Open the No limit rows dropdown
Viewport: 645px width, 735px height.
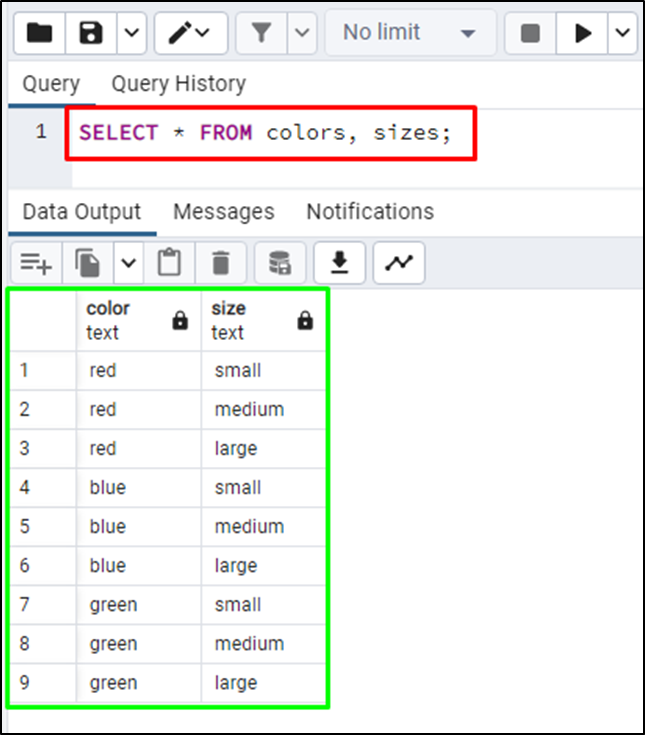coord(410,33)
